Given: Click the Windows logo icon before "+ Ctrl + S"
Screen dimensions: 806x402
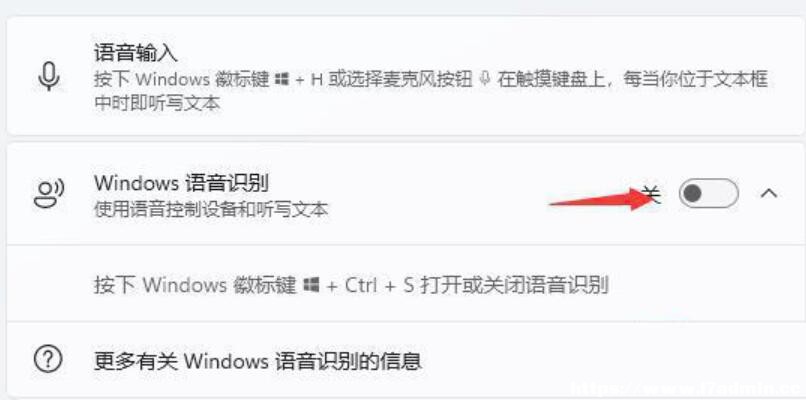Looking at the screenshot, I should point(311,284).
